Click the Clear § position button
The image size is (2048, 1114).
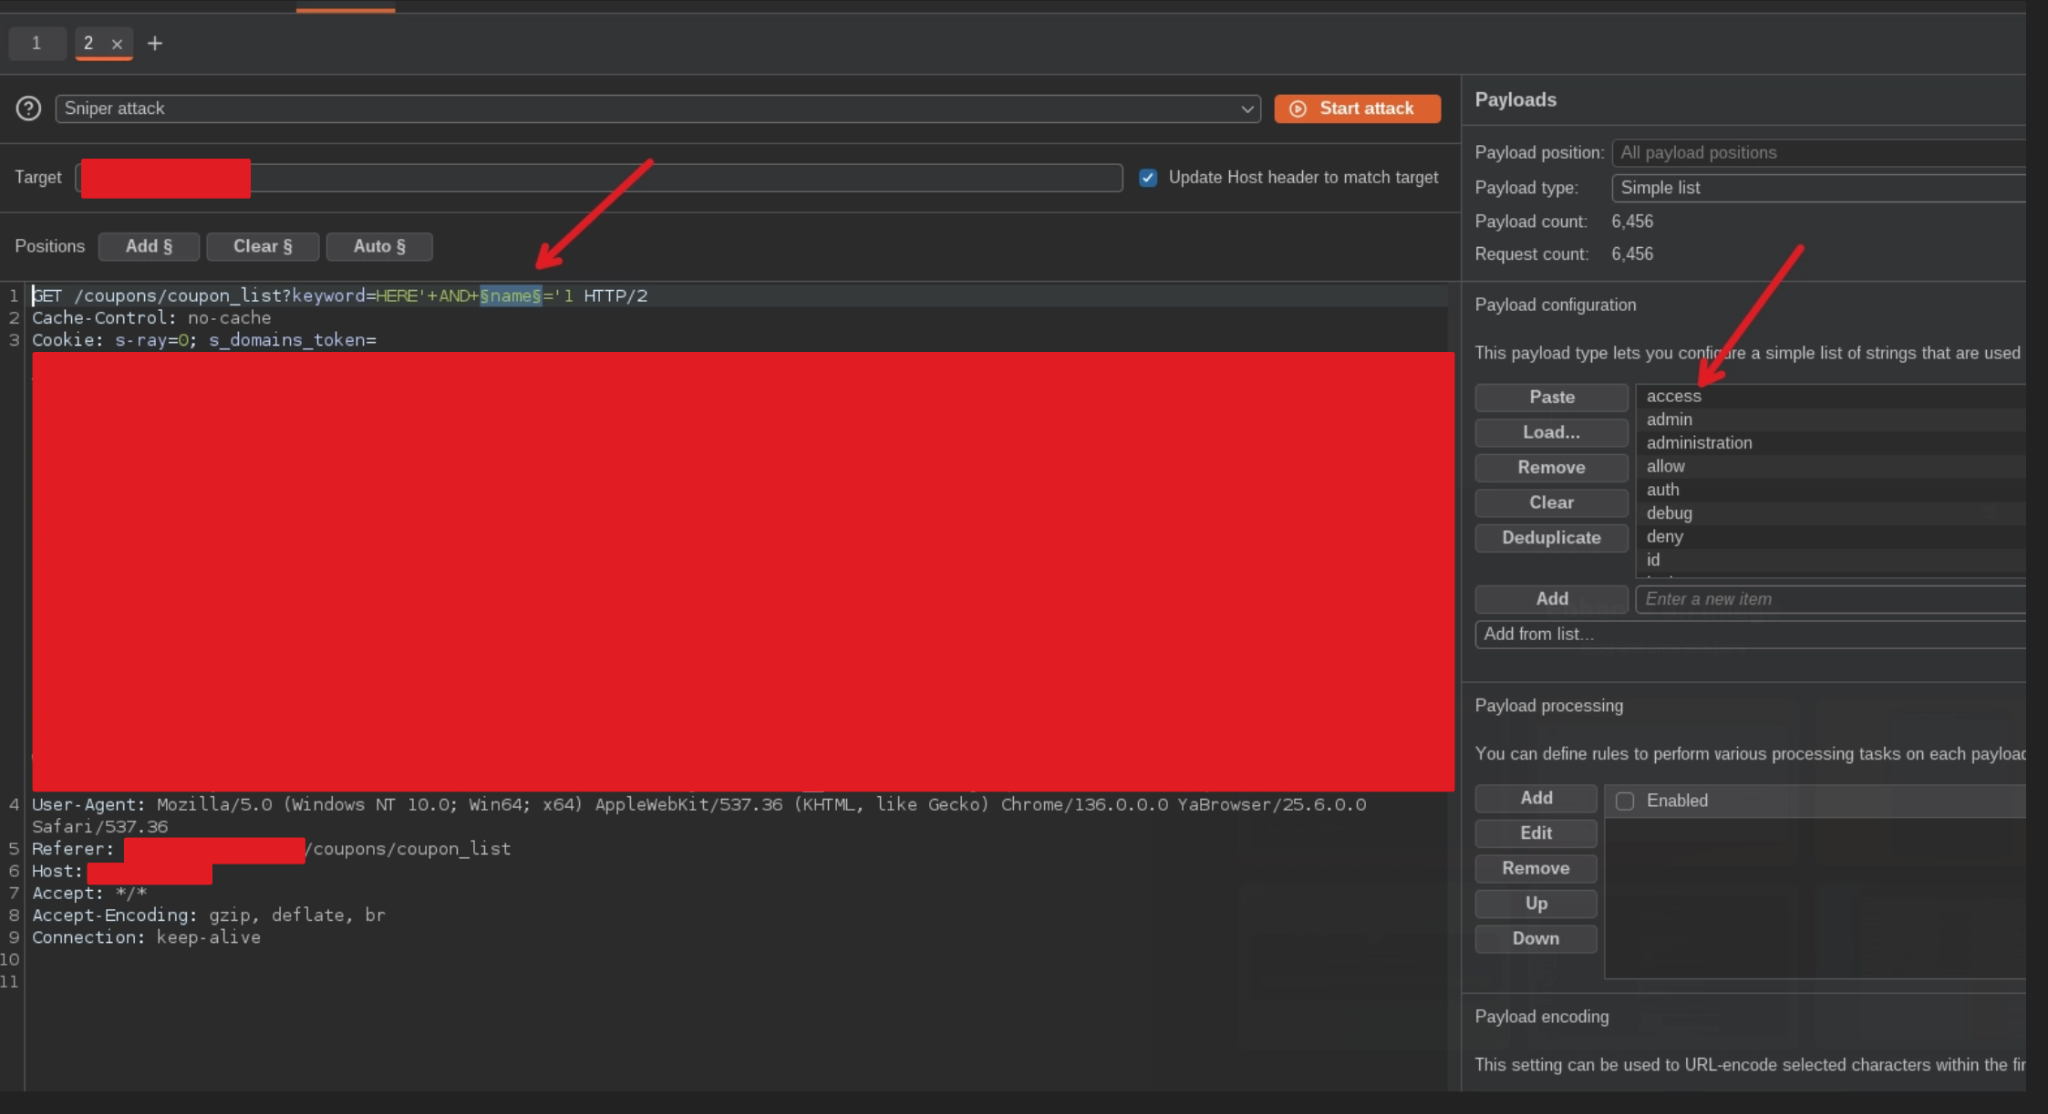262,246
